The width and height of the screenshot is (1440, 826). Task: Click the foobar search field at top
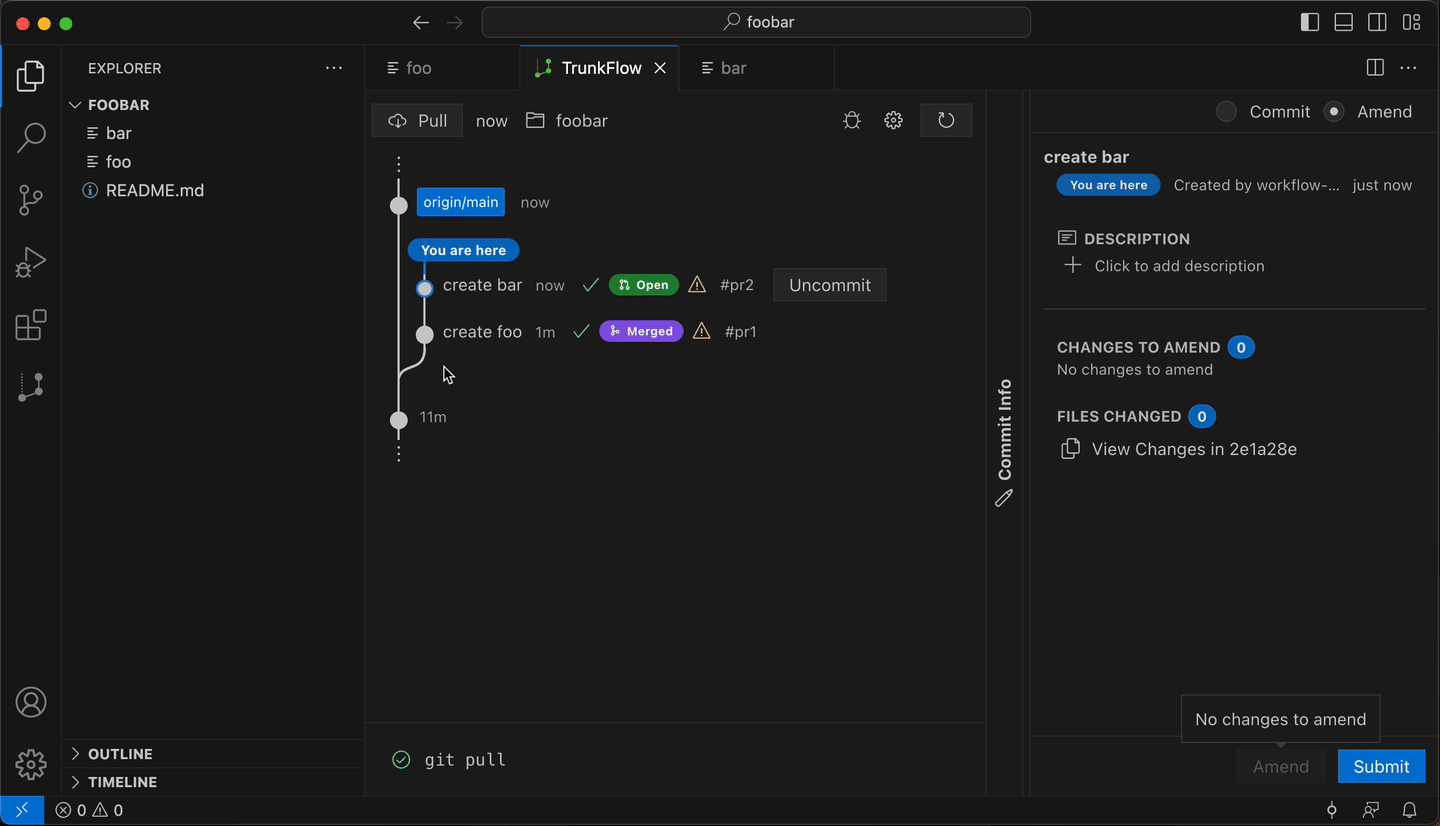[x=755, y=21]
